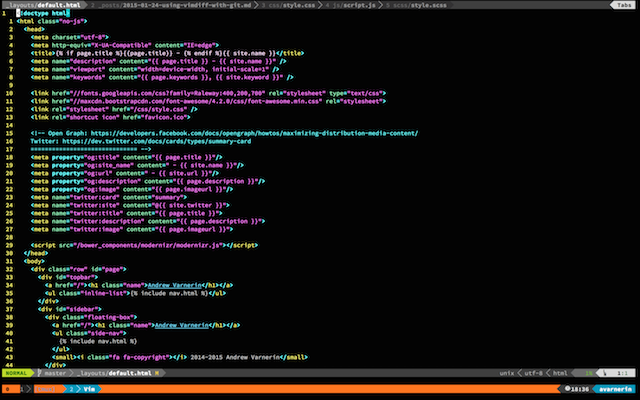The image size is (640, 400).
Task: Open the scss/style.scss tab
Action: pos(416,5)
